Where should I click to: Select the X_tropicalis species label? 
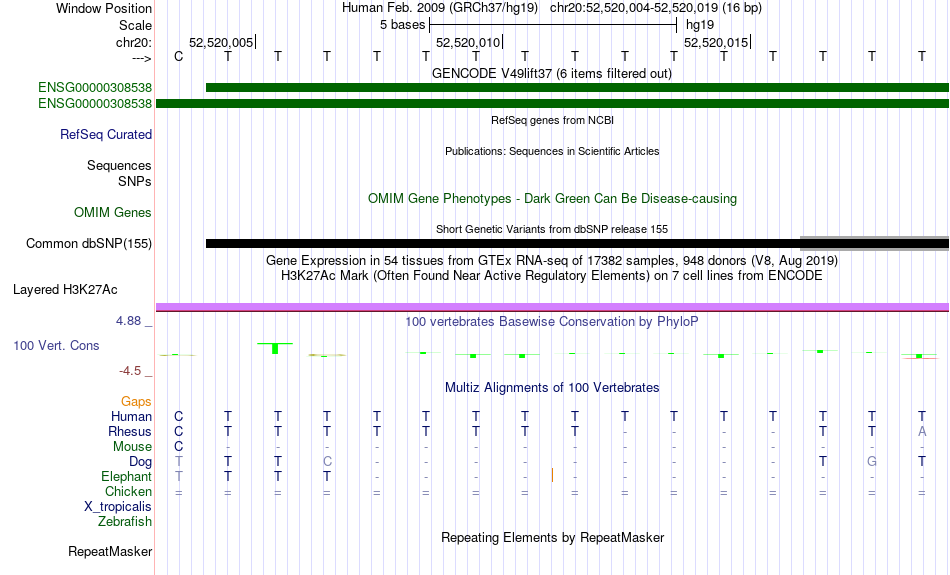118,507
